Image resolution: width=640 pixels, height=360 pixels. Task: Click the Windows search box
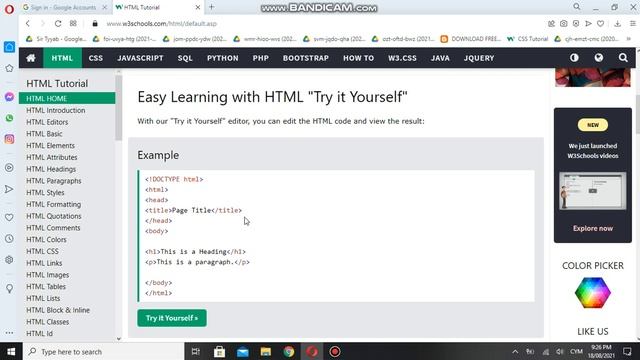point(103,351)
